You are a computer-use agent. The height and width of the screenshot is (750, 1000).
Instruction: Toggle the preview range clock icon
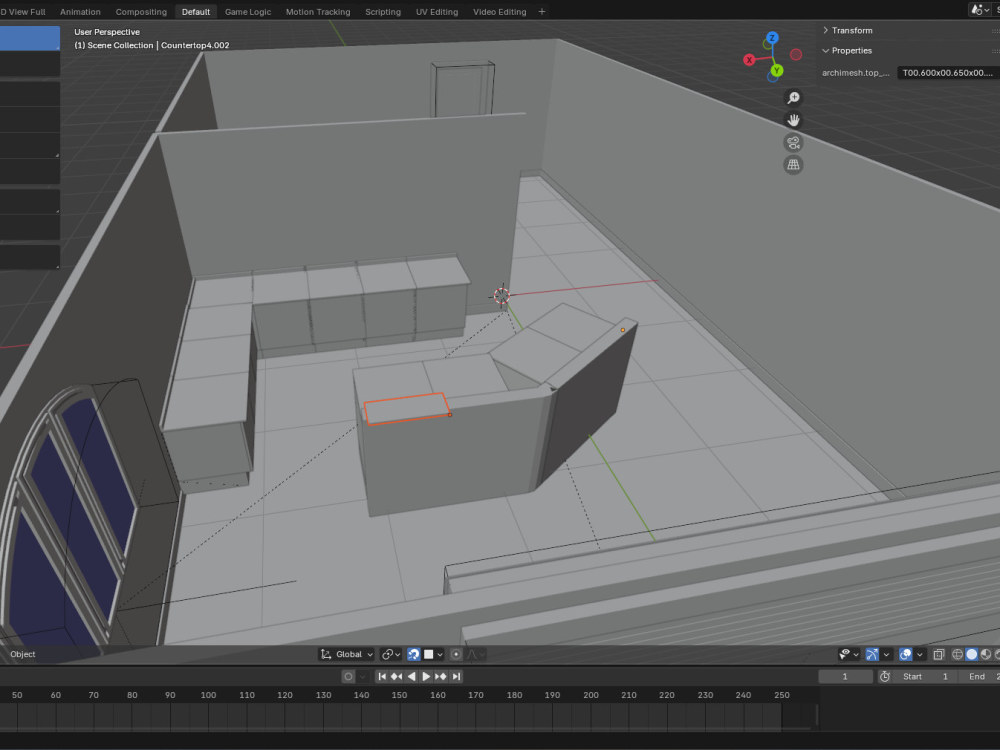click(x=885, y=677)
